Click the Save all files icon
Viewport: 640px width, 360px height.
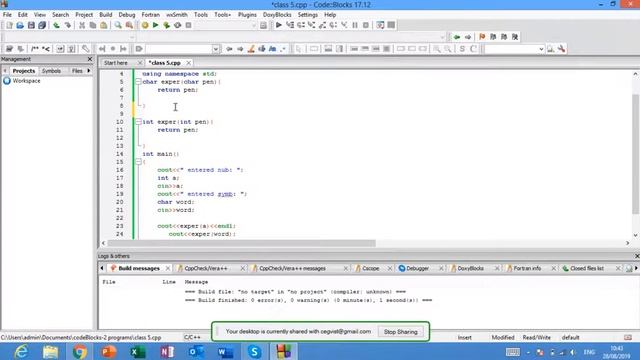(42, 25)
